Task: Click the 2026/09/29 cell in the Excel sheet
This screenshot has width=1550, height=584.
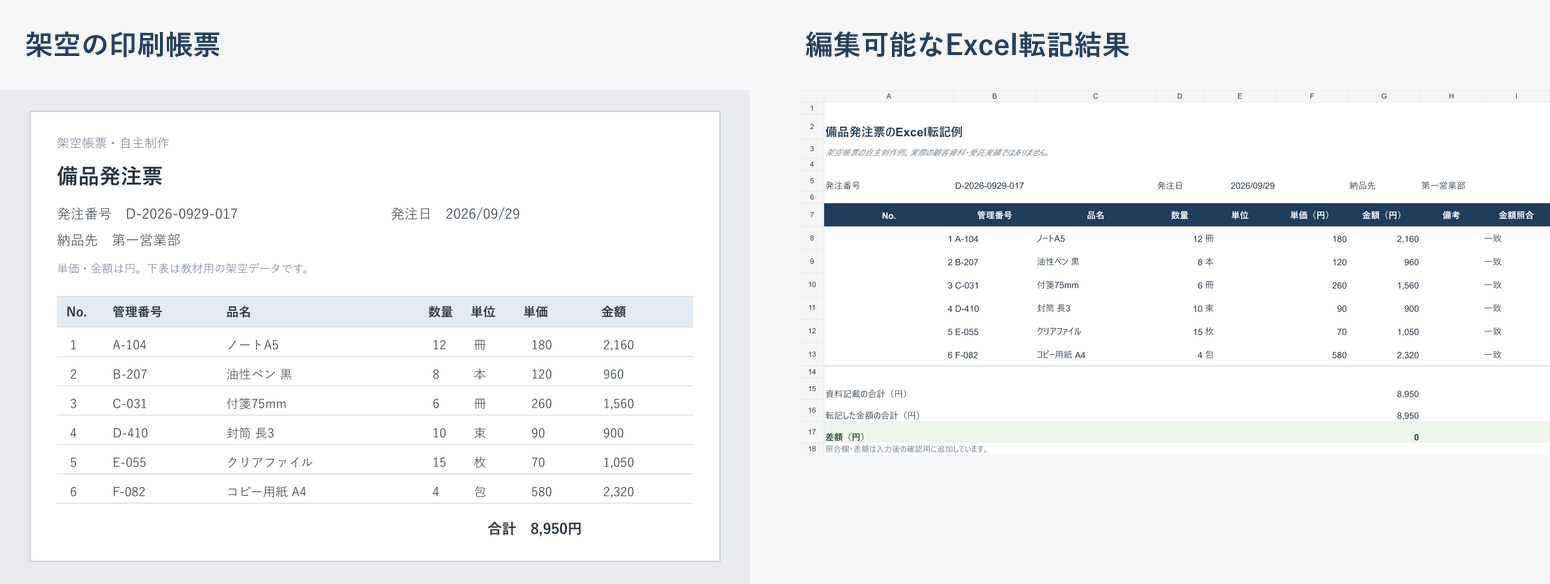Action: 1252,186
